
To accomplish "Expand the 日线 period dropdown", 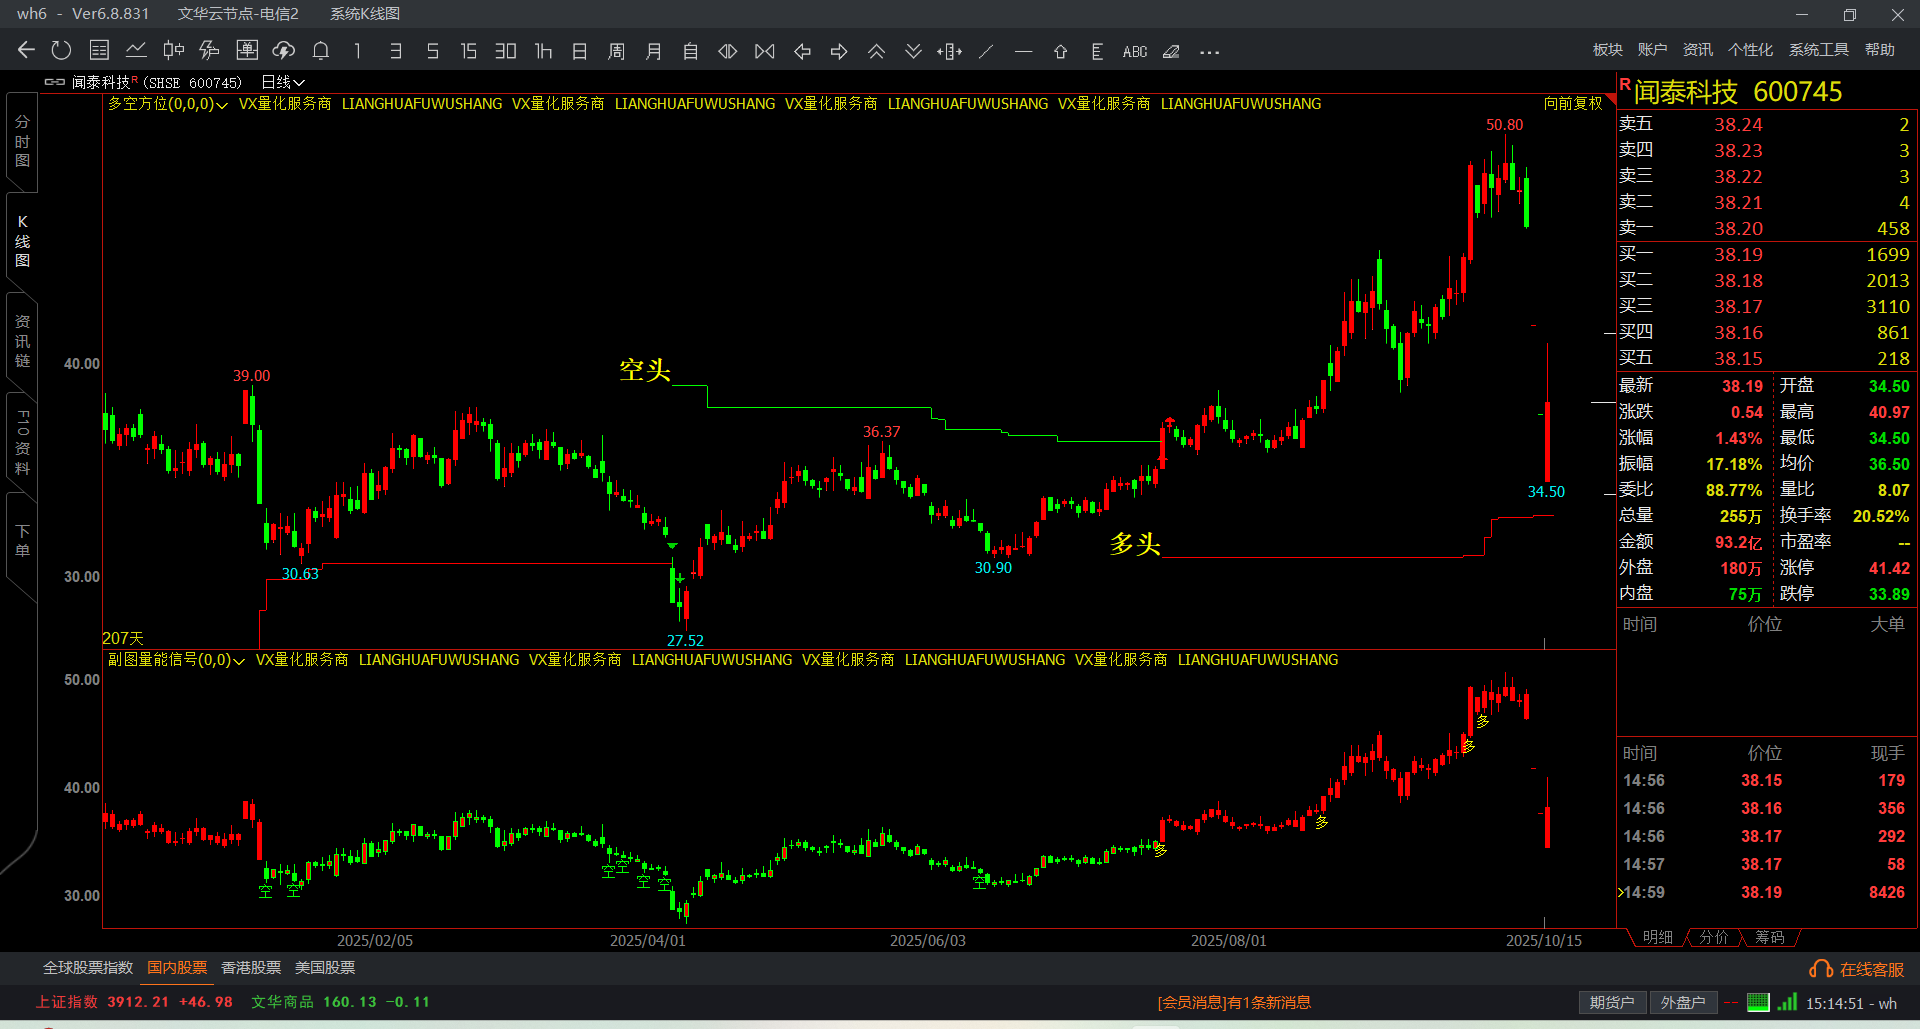I will (x=283, y=82).
